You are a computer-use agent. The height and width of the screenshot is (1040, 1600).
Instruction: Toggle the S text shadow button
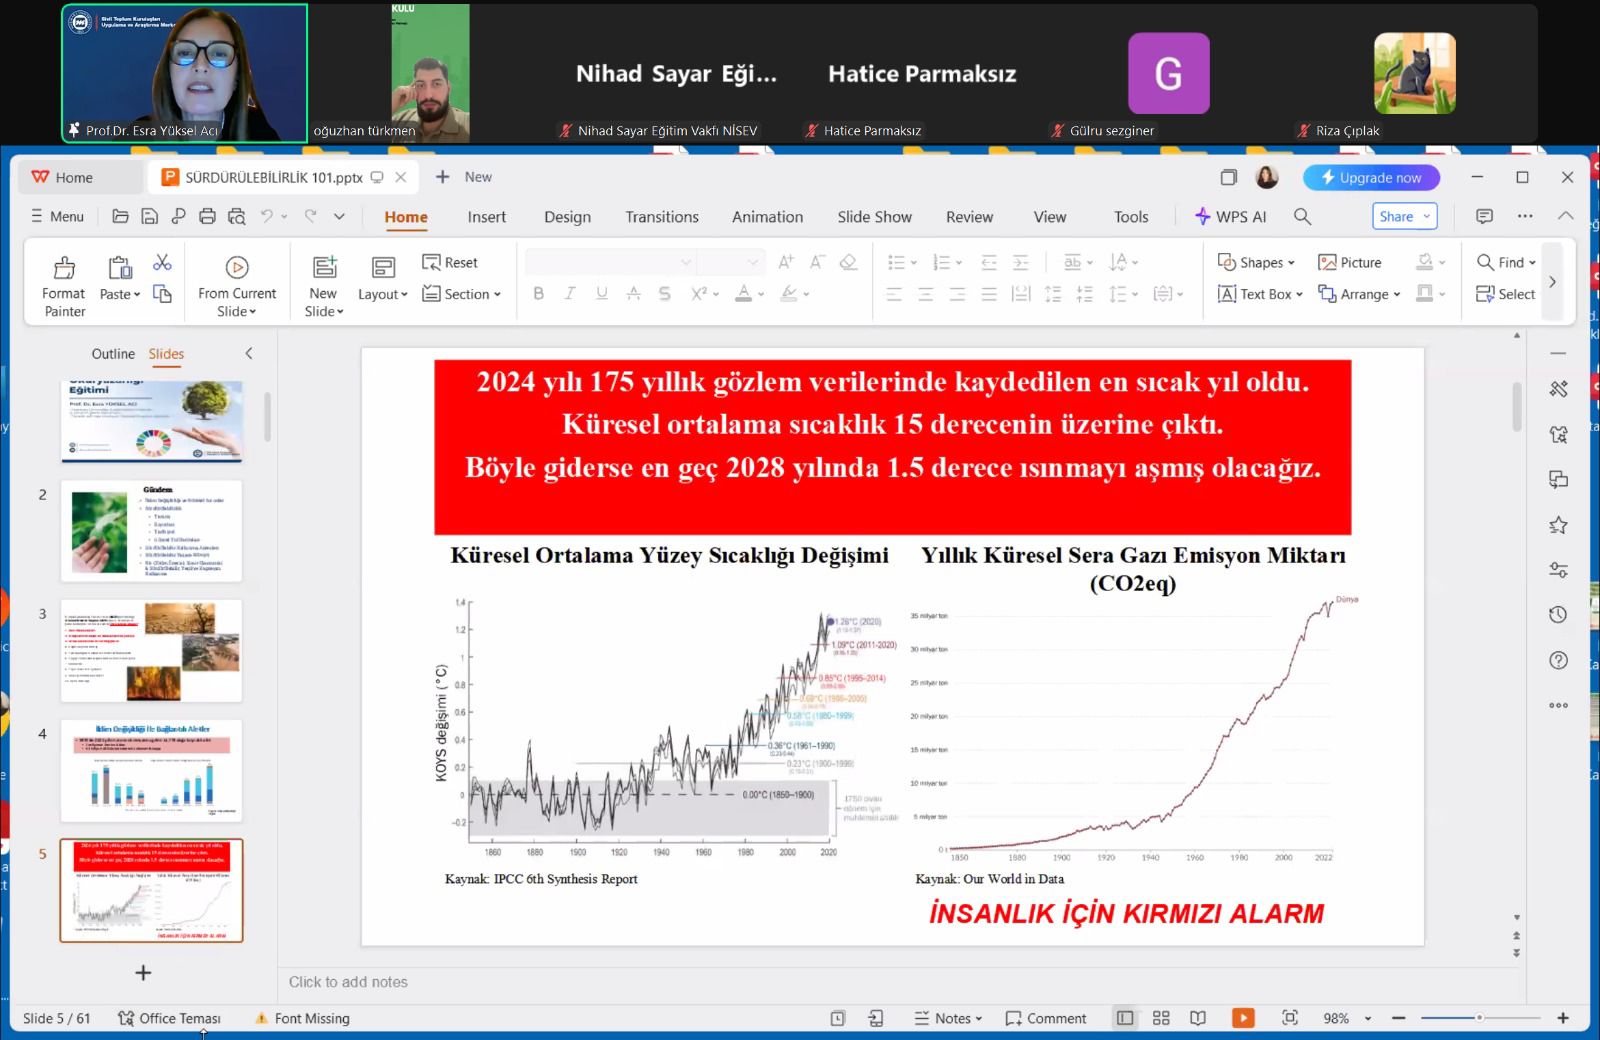(x=665, y=293)
